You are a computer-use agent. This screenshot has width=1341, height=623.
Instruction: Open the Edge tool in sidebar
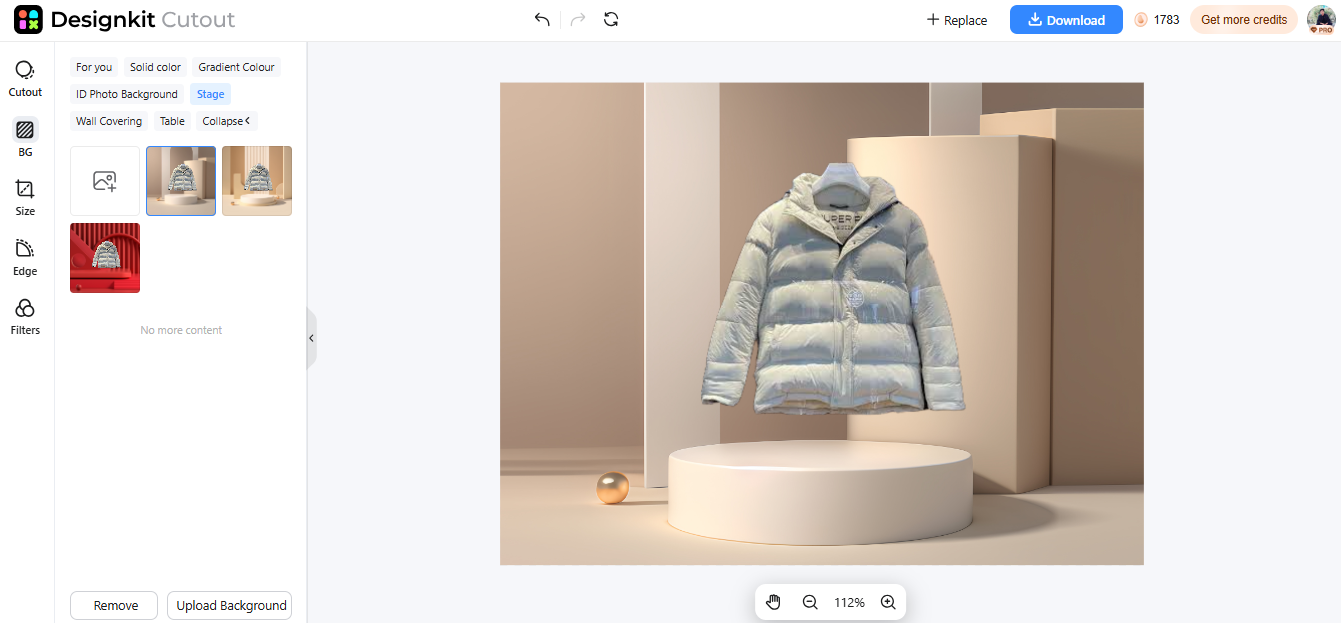(25, 257)
